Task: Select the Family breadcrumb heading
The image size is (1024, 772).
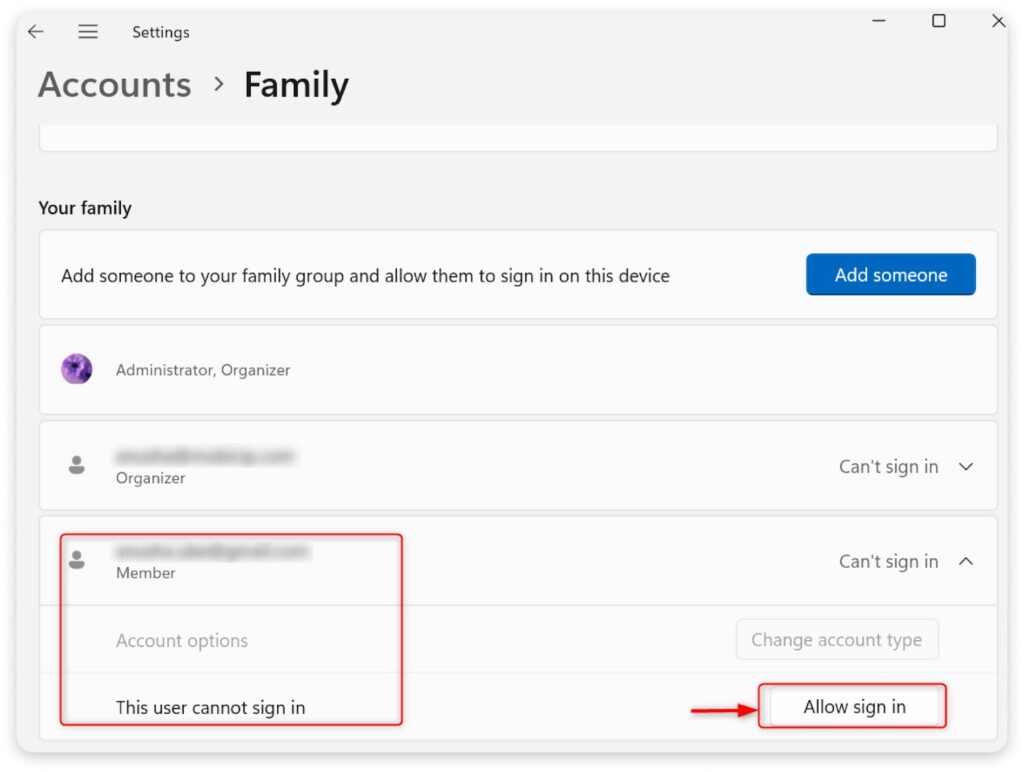Action: 296,85
